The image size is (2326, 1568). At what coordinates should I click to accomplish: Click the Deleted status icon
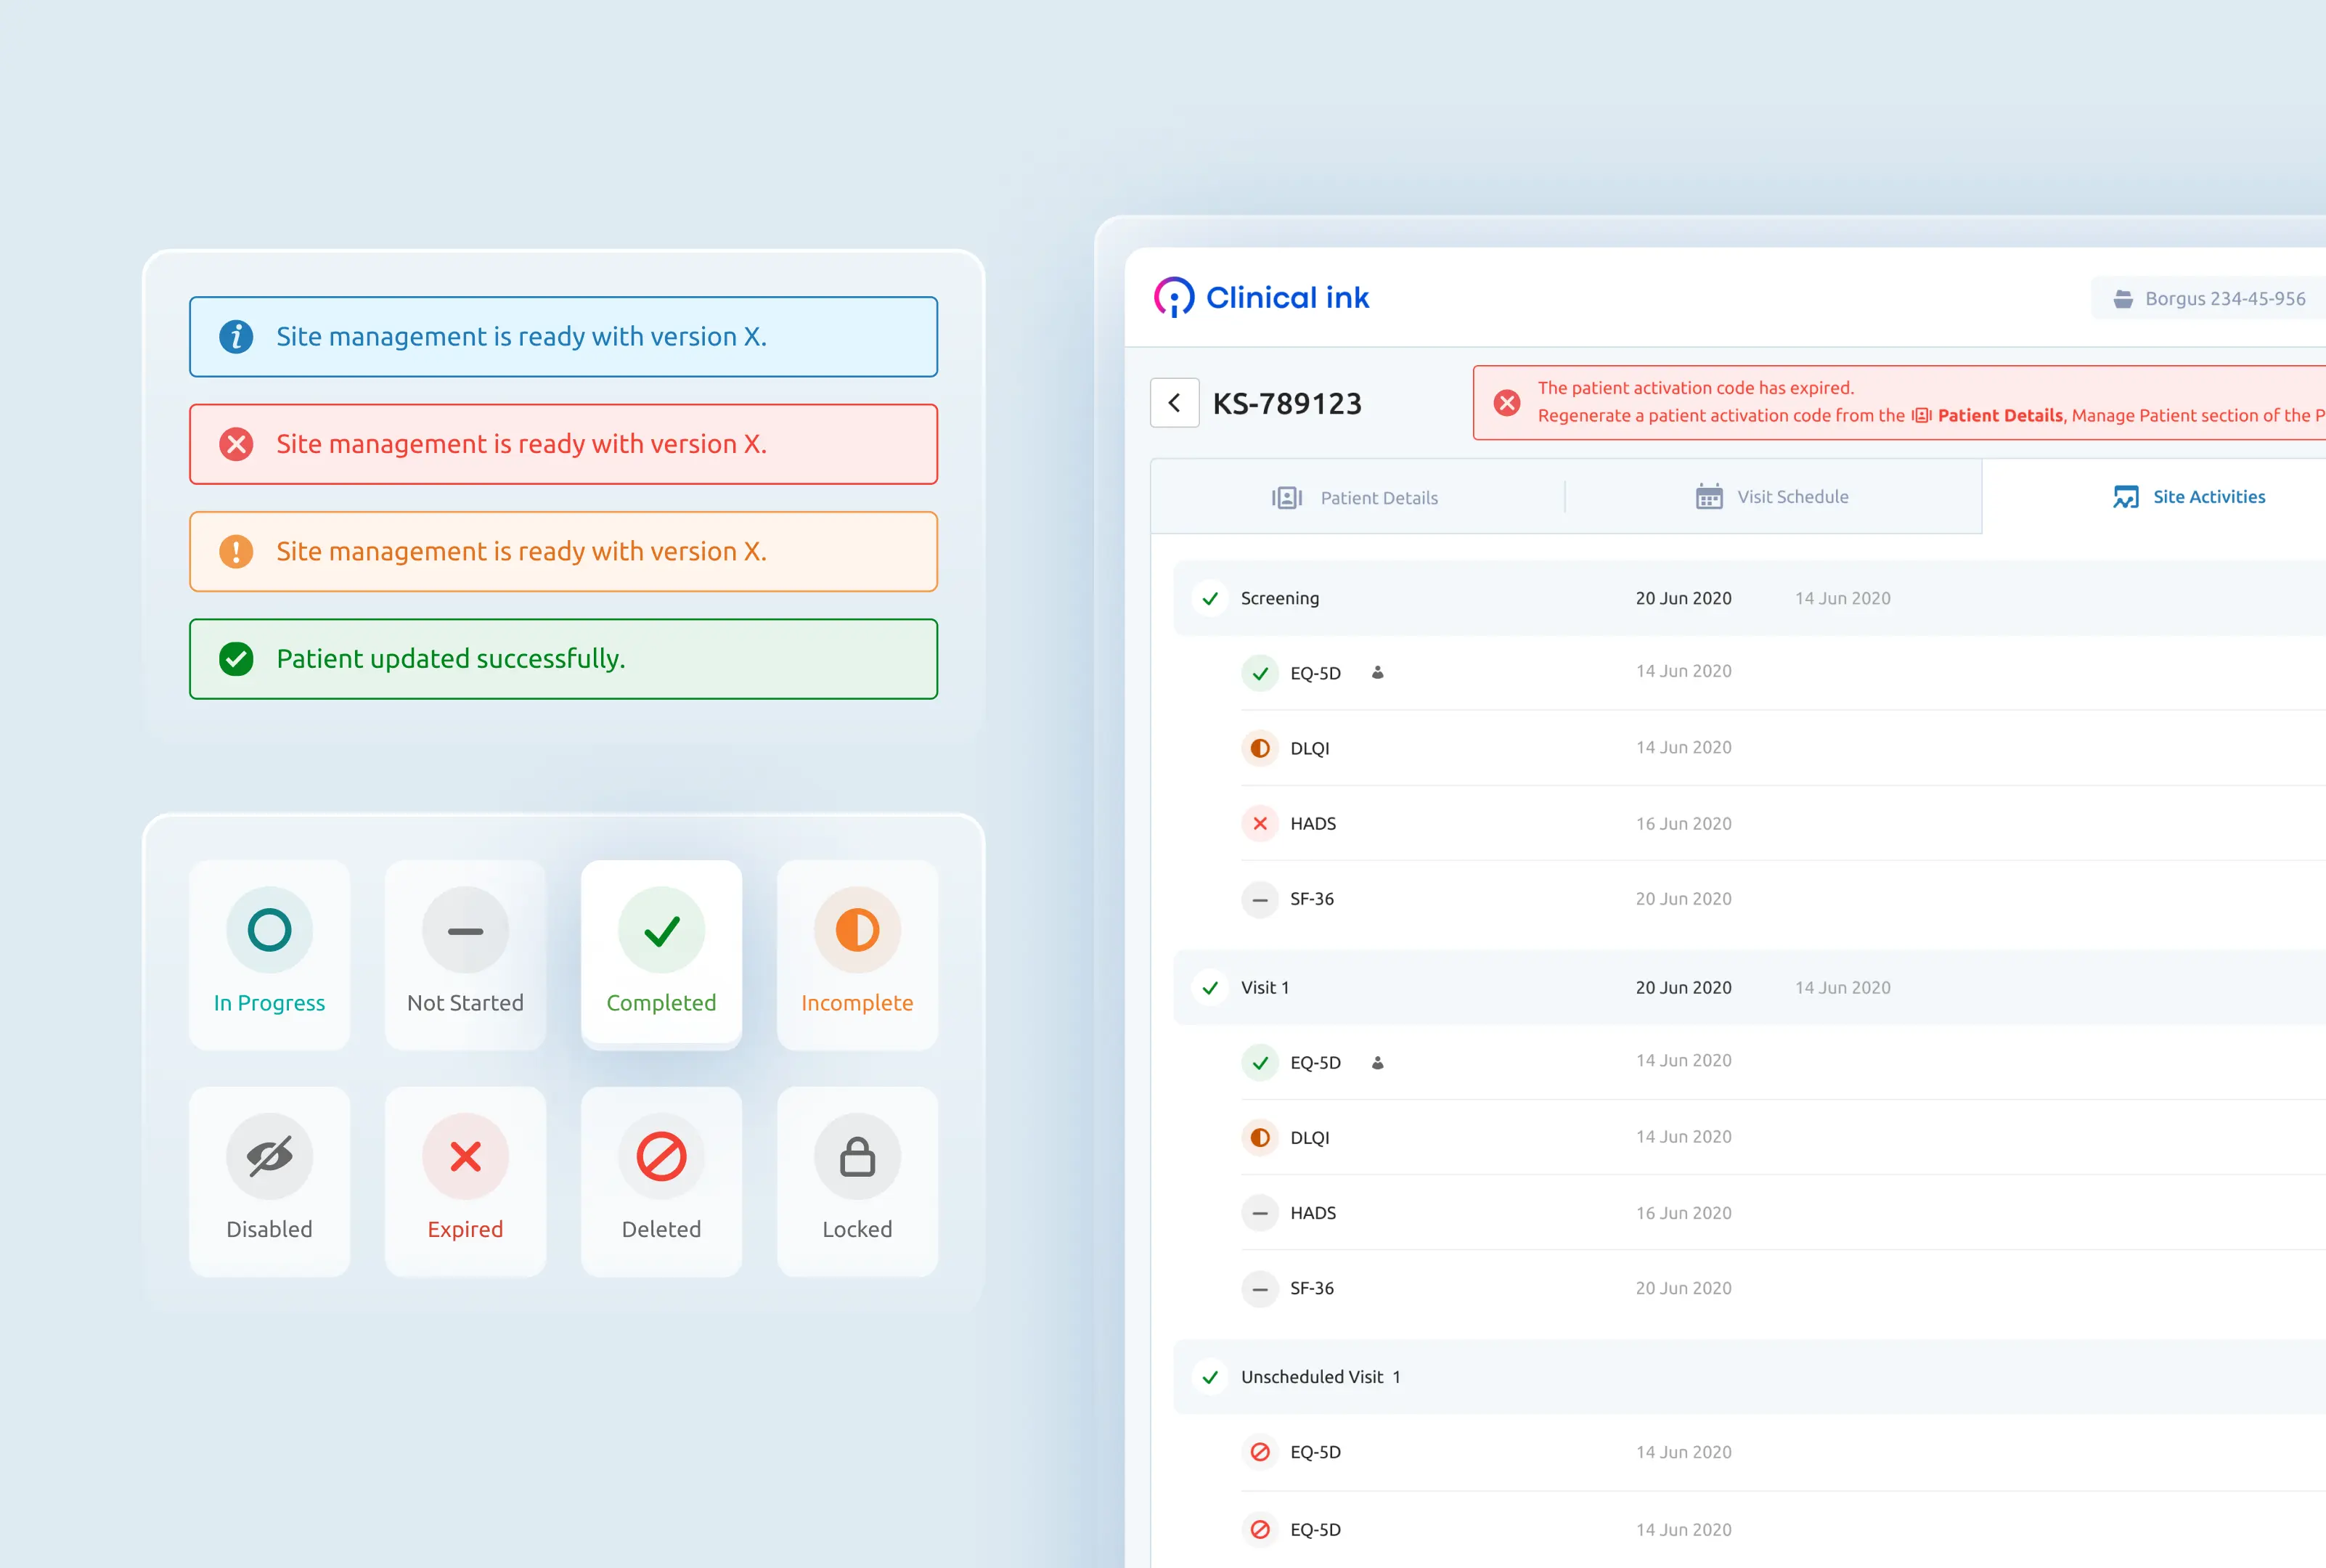[661, 1156]
